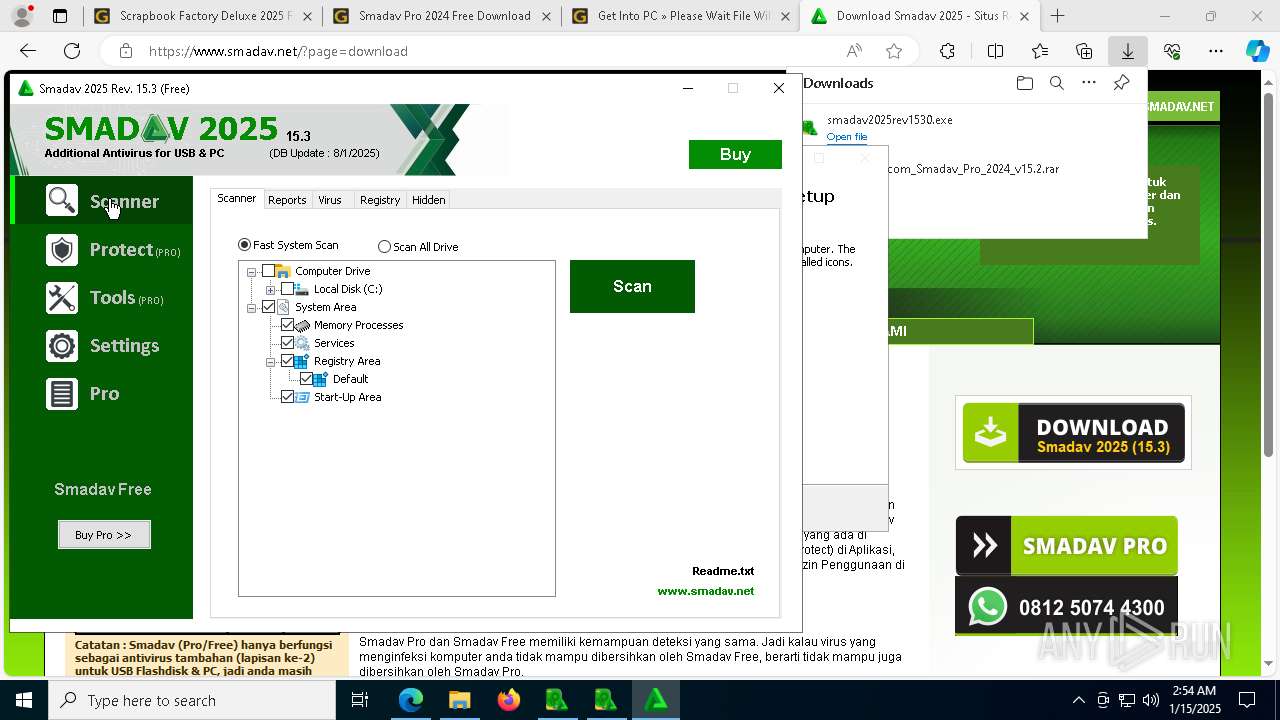Screen dimensions: 1280x720
Task: Open the www.smadav.net link
Action: coord(706,591)
